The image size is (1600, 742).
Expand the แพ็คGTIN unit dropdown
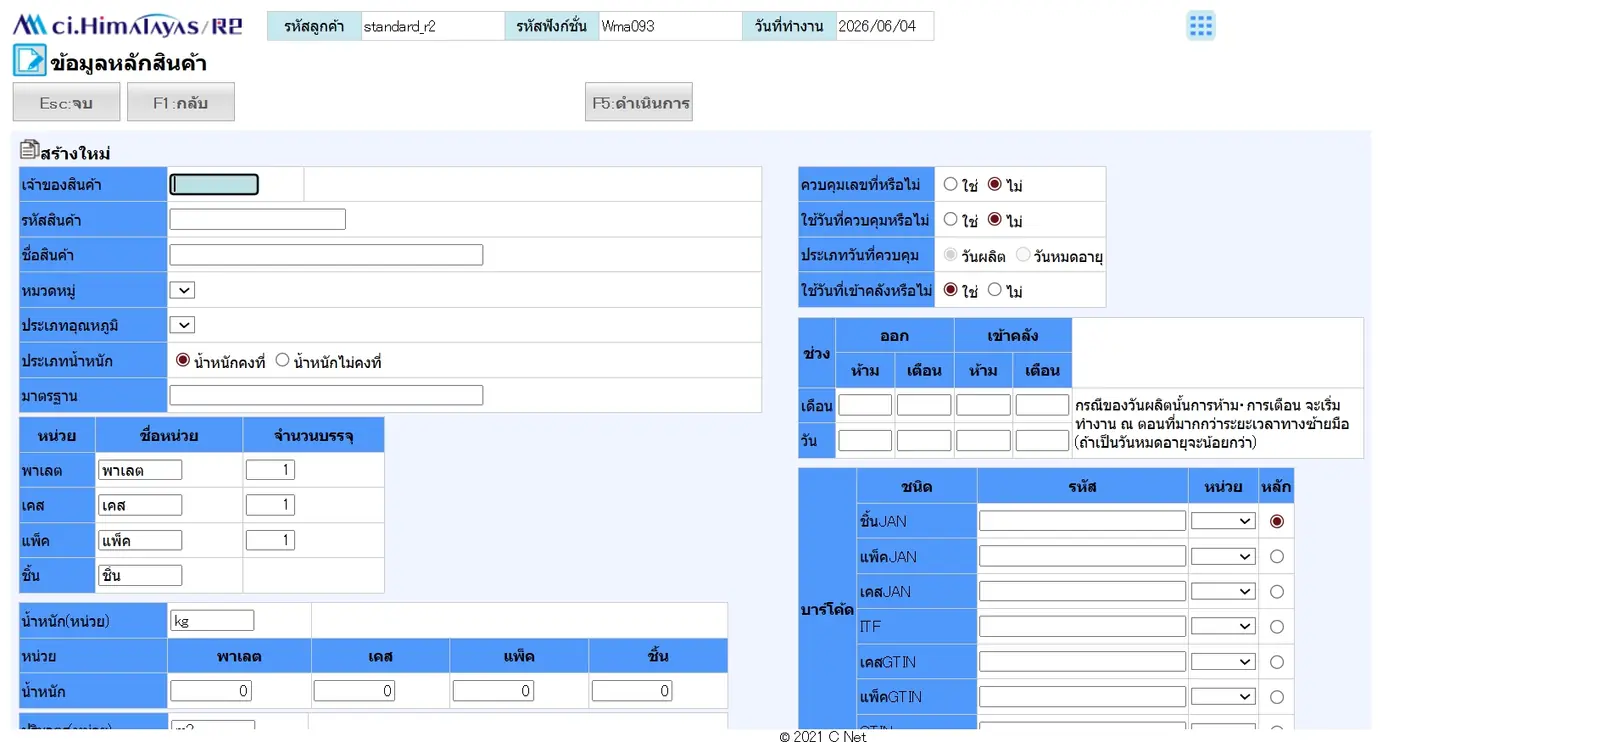click(x=1223, y=696)
